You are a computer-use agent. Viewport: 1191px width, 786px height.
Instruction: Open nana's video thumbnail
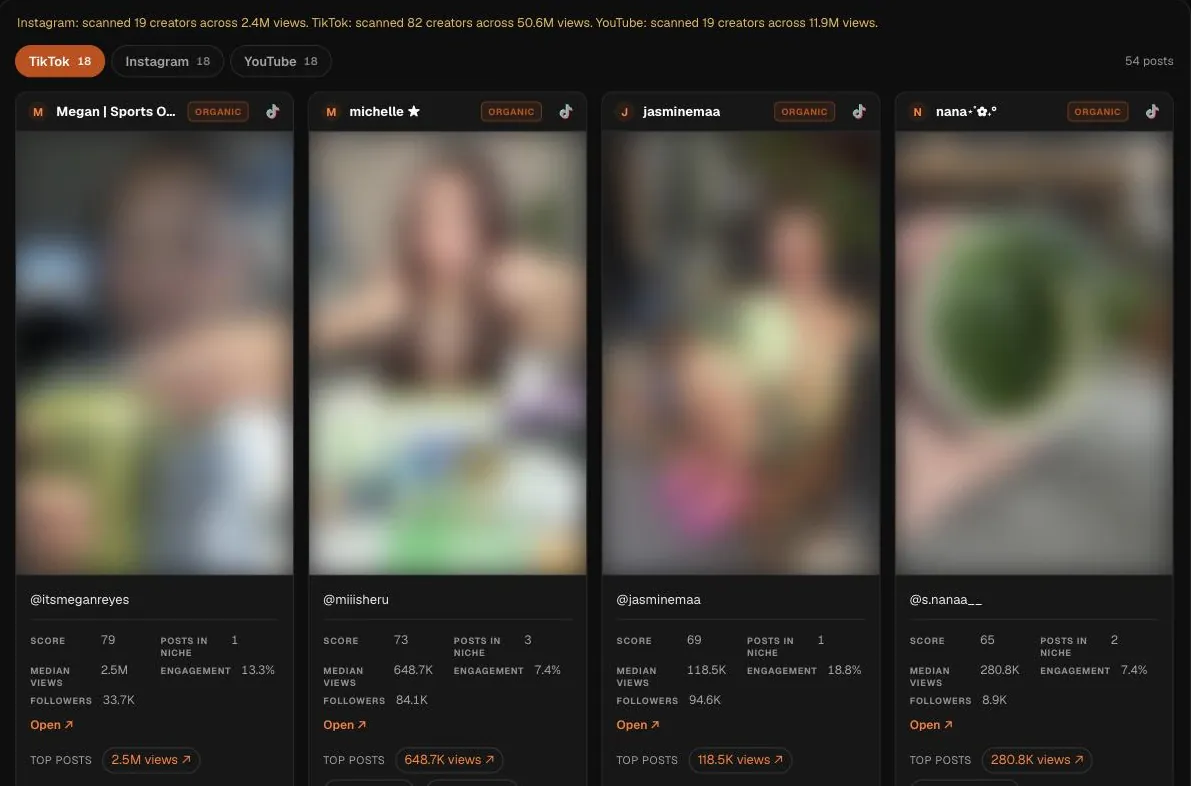coord(1034,352)
